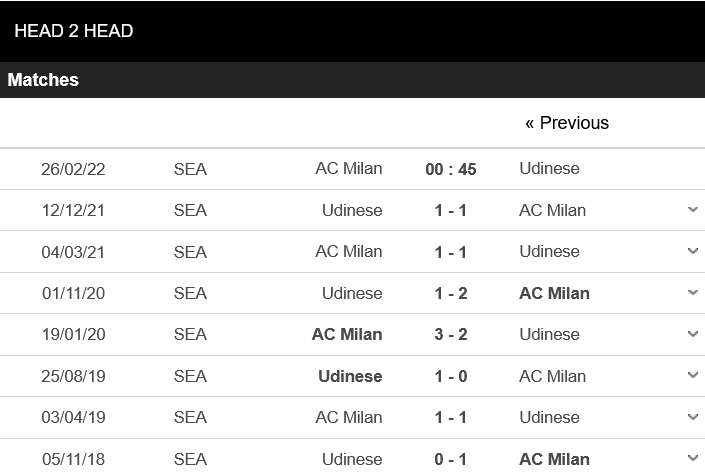705x473 pixels.
Task: Click bold Udinese winner on 25/08/19
Action: pos(350,376)
